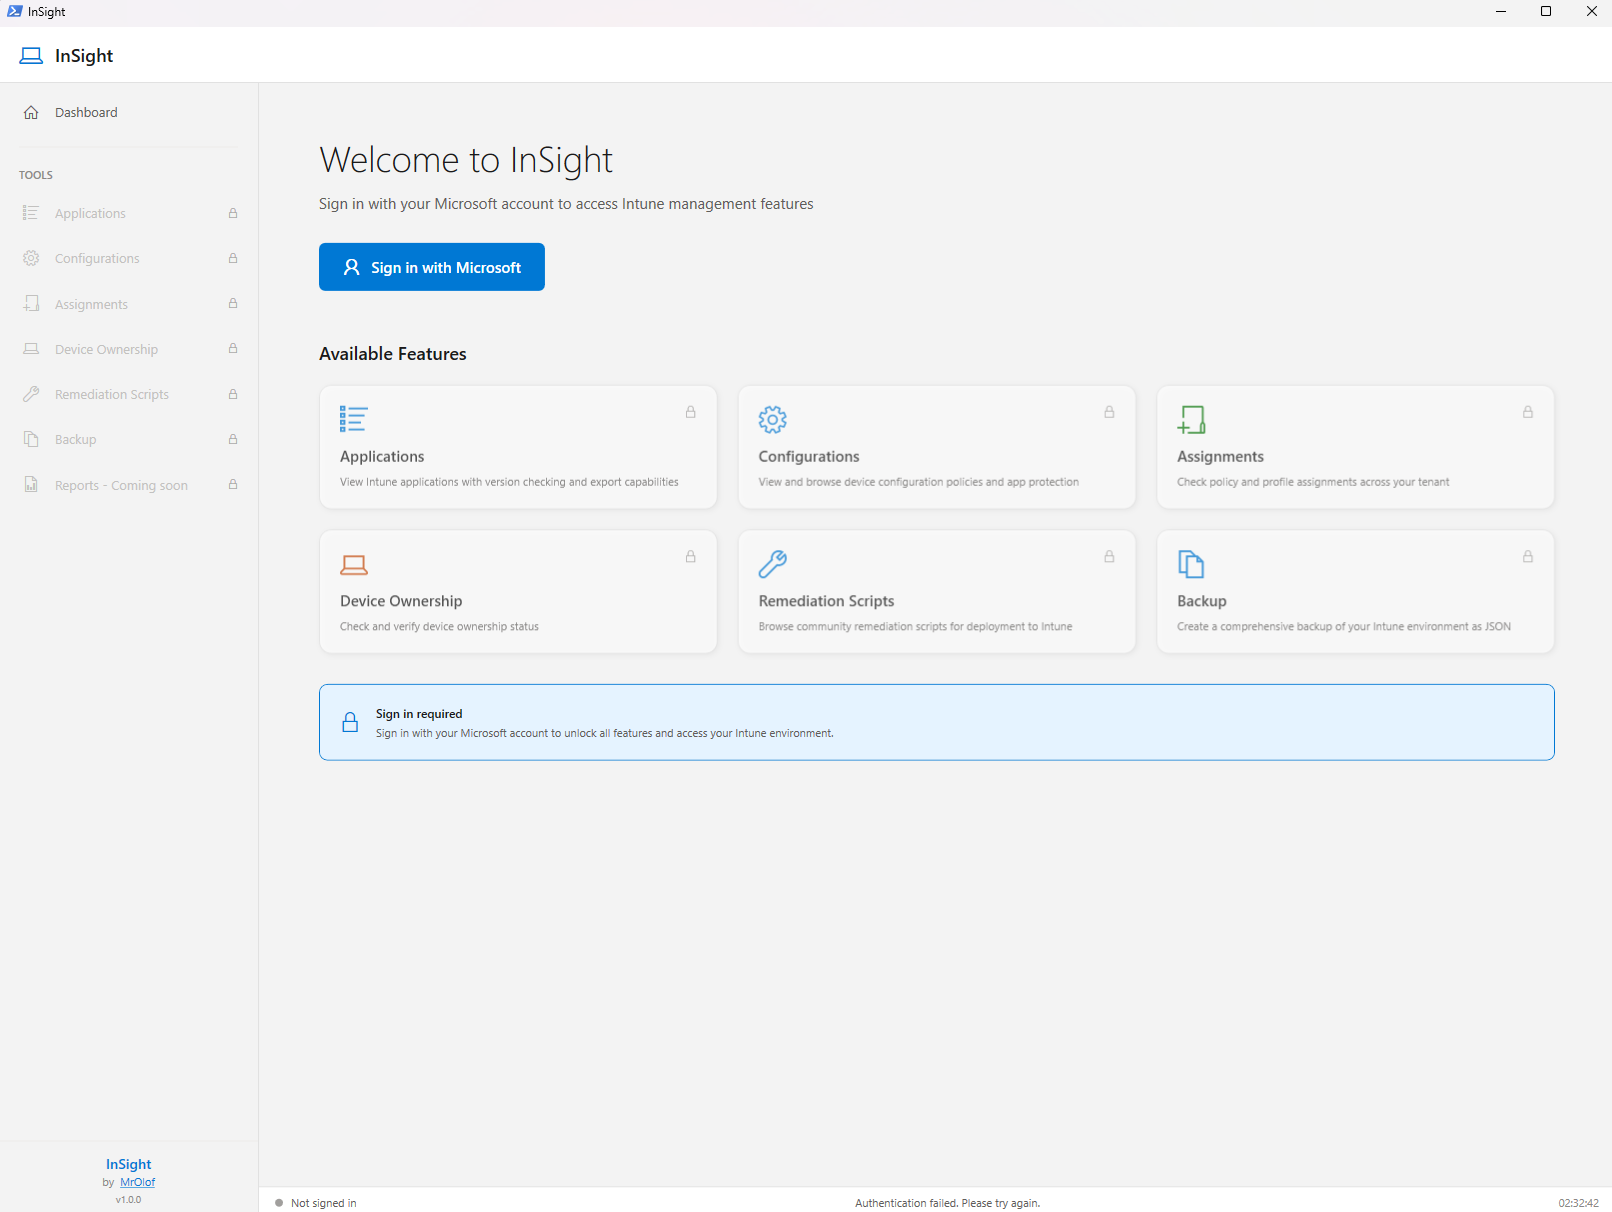
Task: Open the Device Ownership feature card title
Action: 401,601
